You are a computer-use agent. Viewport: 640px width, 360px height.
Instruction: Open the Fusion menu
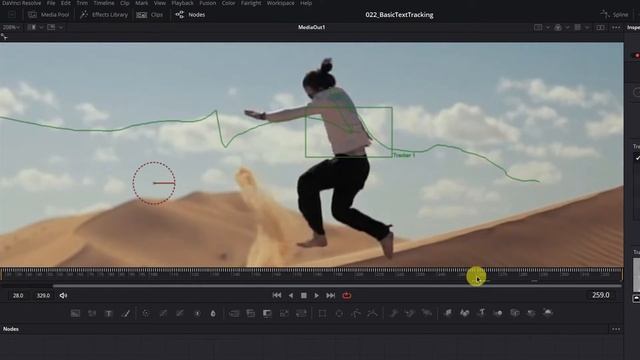[x=208, y=3]
